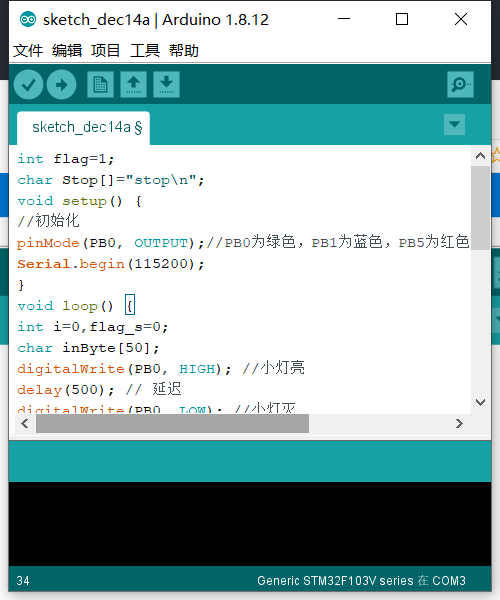Open the 项目 menu
Image resolution: width=500 pixels, height=600 pixels.
(x=106, y=51)
